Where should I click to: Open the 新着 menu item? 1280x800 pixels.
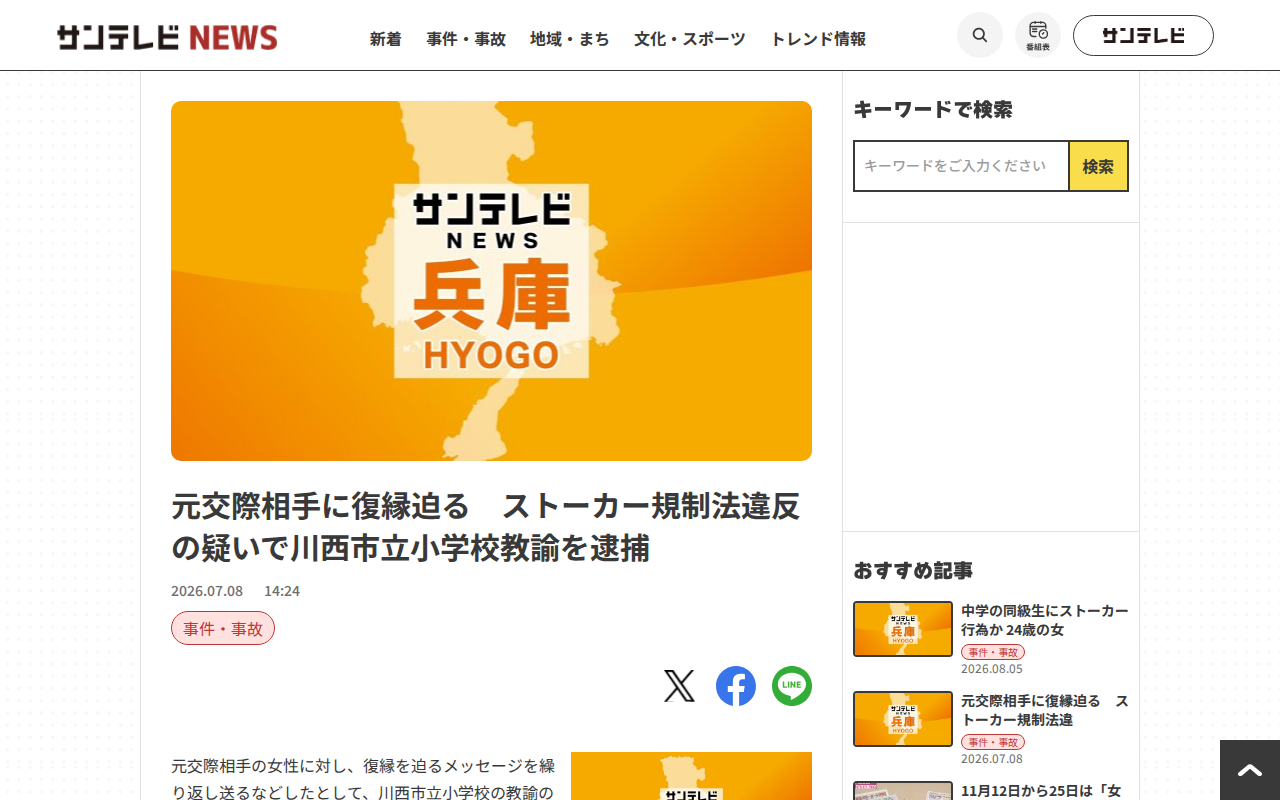386,39
